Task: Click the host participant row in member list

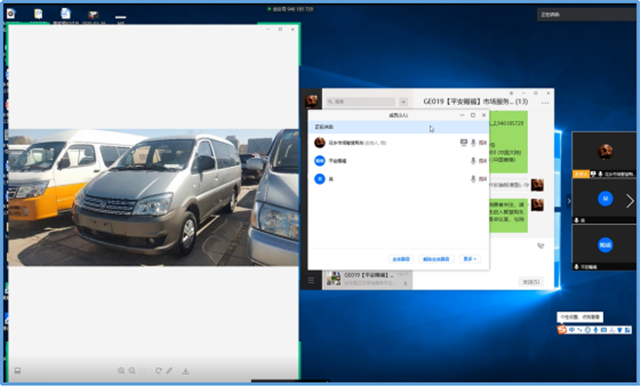Action: 398,142
